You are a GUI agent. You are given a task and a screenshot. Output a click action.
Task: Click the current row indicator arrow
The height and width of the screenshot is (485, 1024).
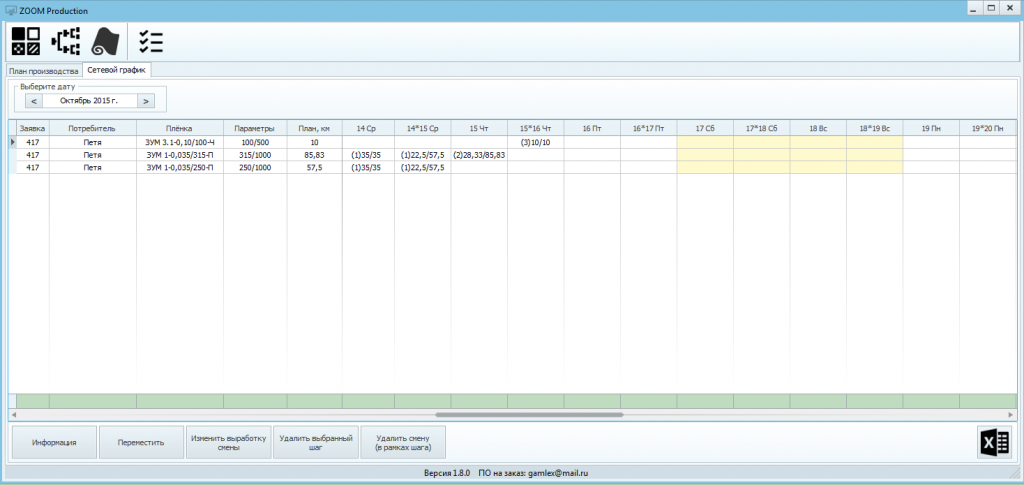[13, 142]
